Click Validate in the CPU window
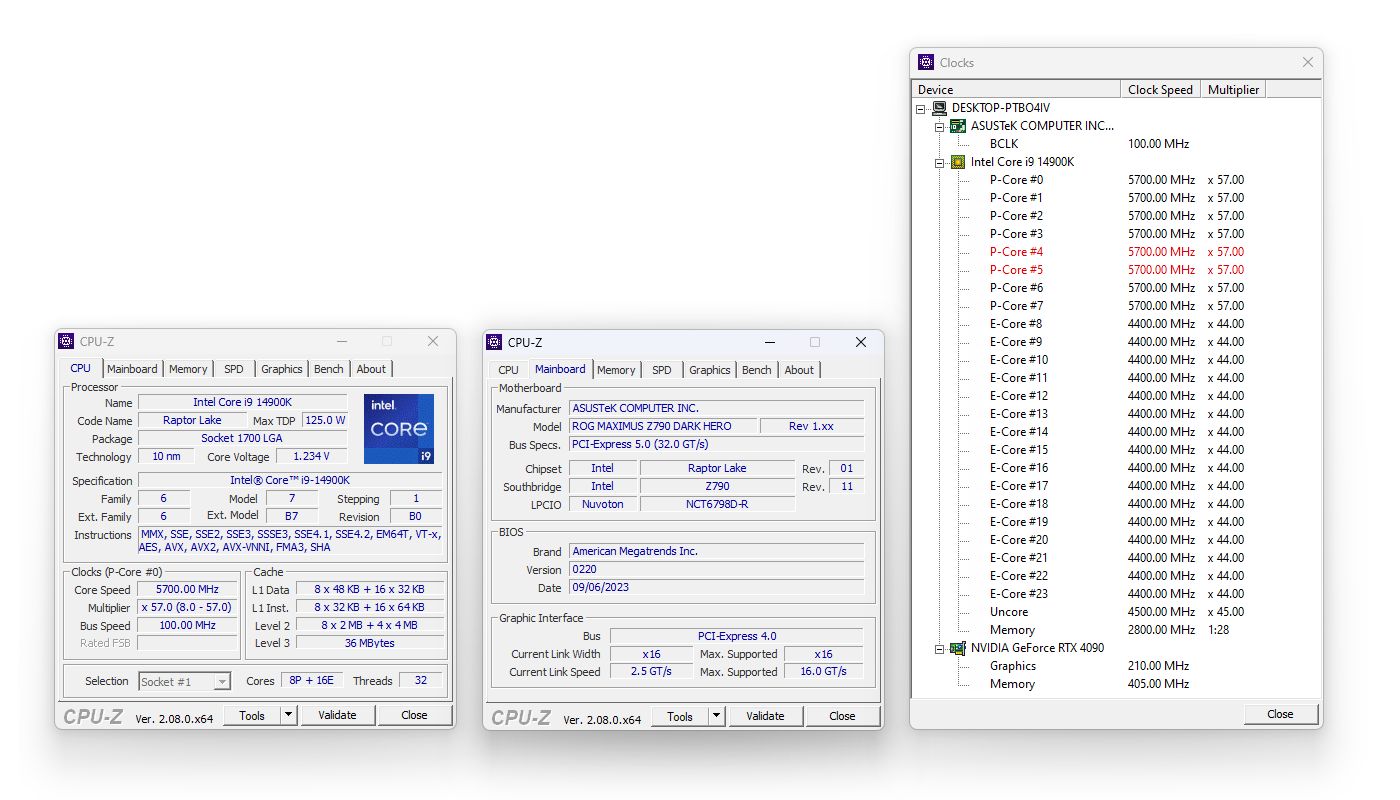1400x800 pixels. click(x=338, y=715)
